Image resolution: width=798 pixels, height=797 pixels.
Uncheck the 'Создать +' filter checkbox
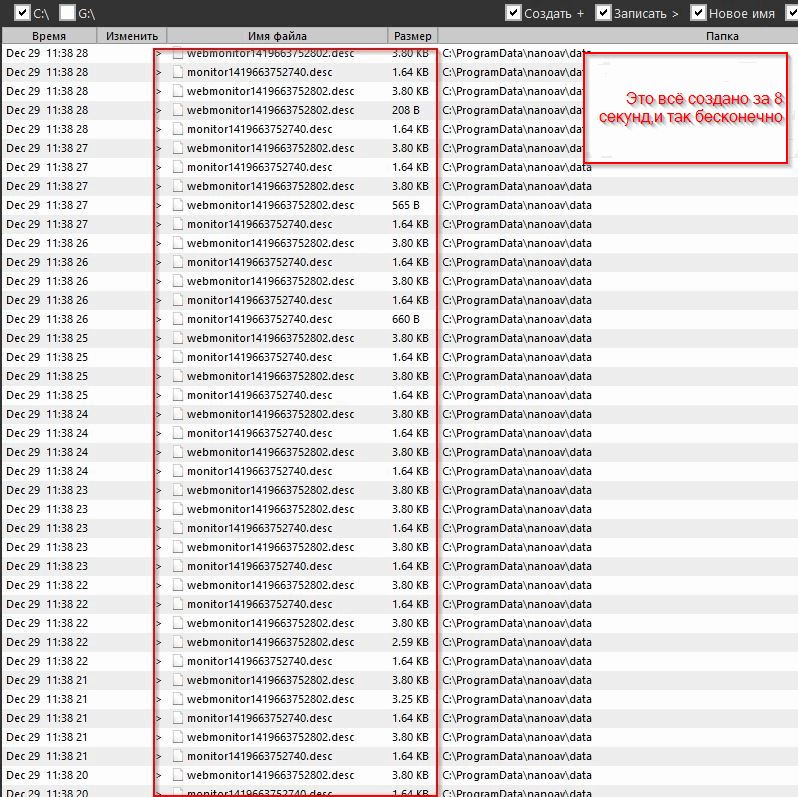click(514, 13)
